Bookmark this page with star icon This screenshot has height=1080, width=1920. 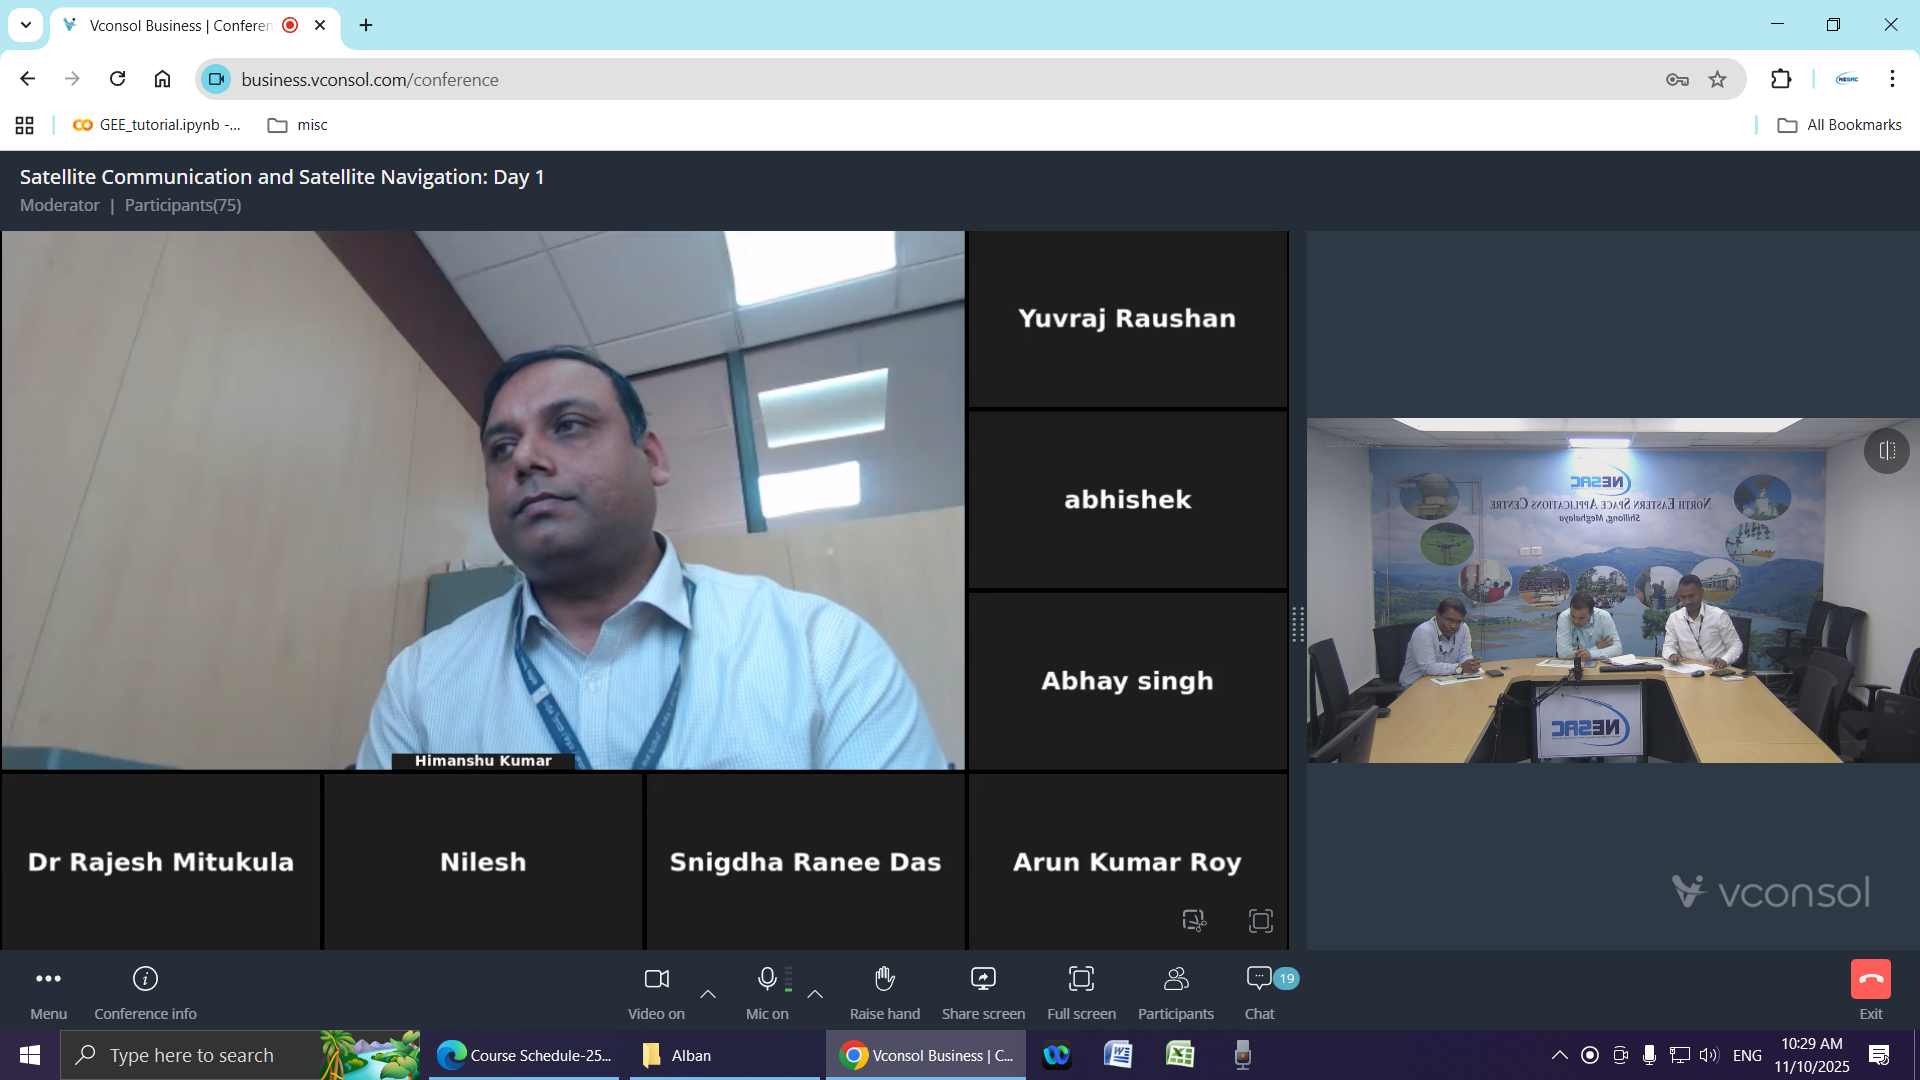tap(1717, 80)
